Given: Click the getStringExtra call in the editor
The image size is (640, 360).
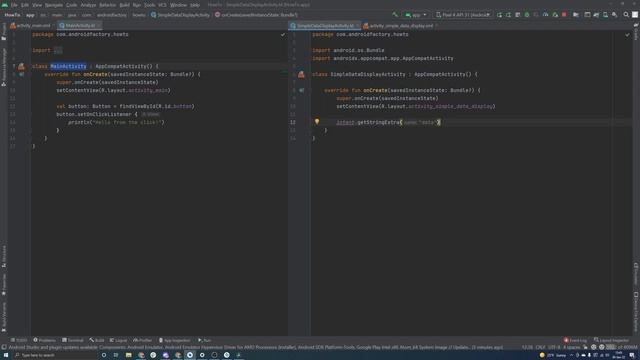Looking at the screenshot, I should pos(378,122).
